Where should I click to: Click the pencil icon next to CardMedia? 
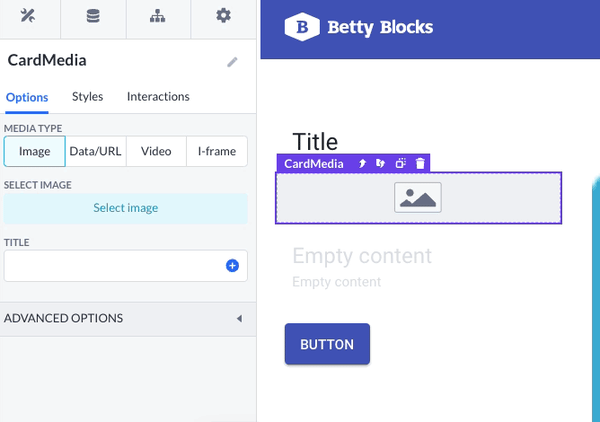[x=232, y=62]
